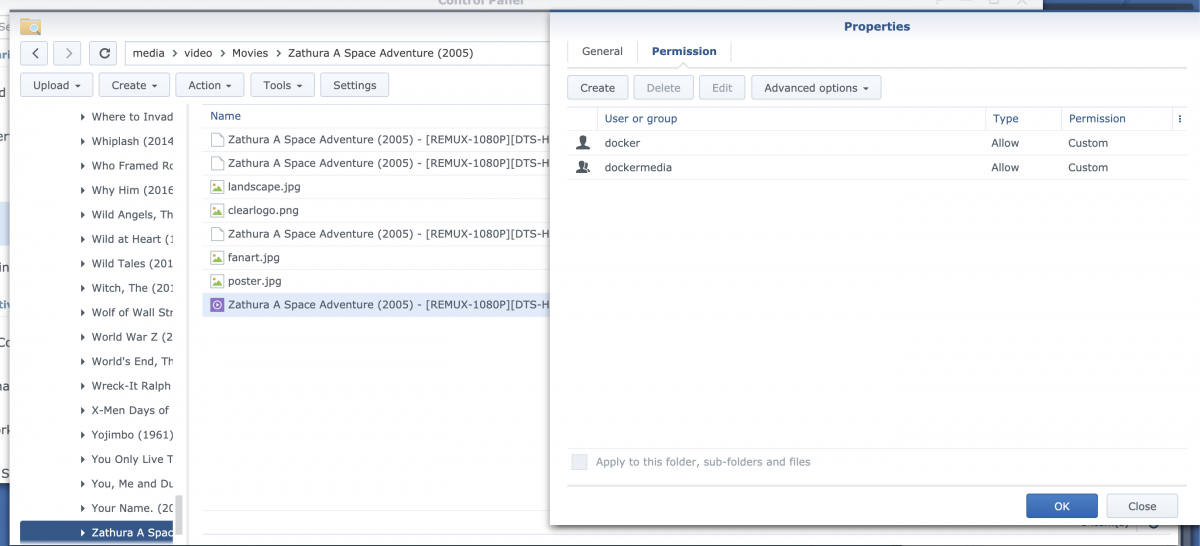Expand the Wreck-It Ralph tree node

coord(83,386)
